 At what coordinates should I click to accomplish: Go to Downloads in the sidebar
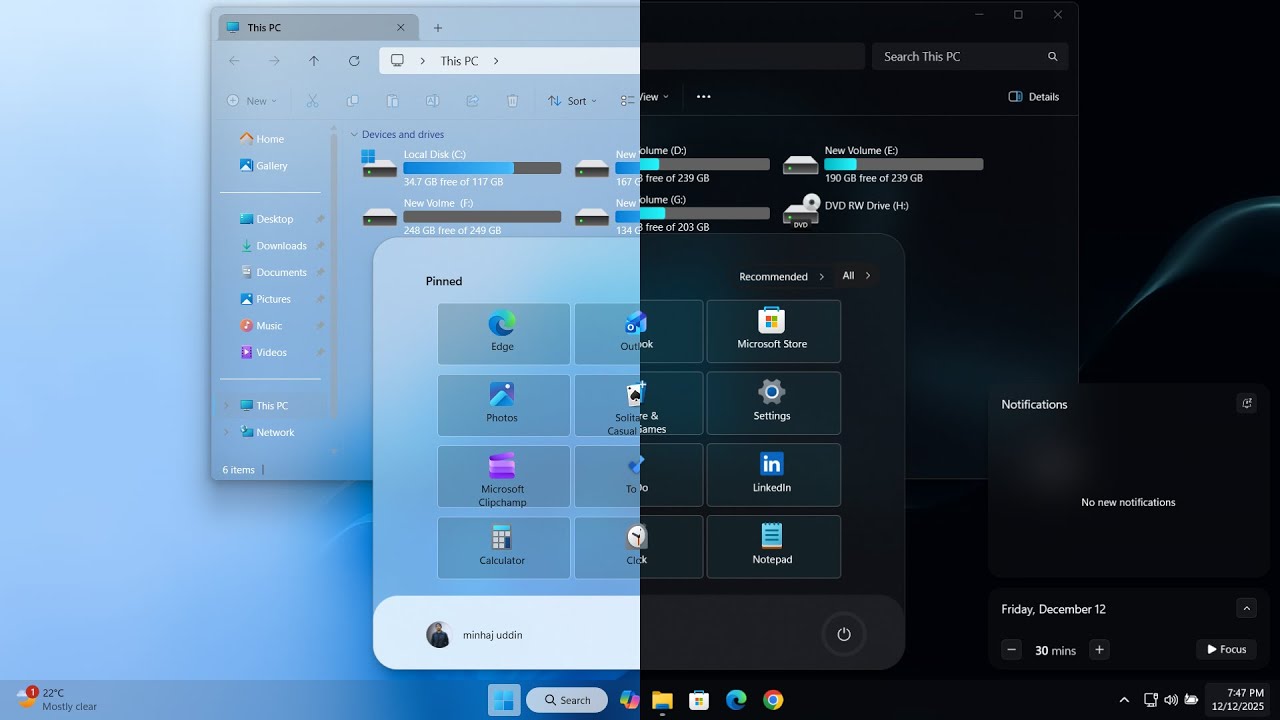(275, 246)
